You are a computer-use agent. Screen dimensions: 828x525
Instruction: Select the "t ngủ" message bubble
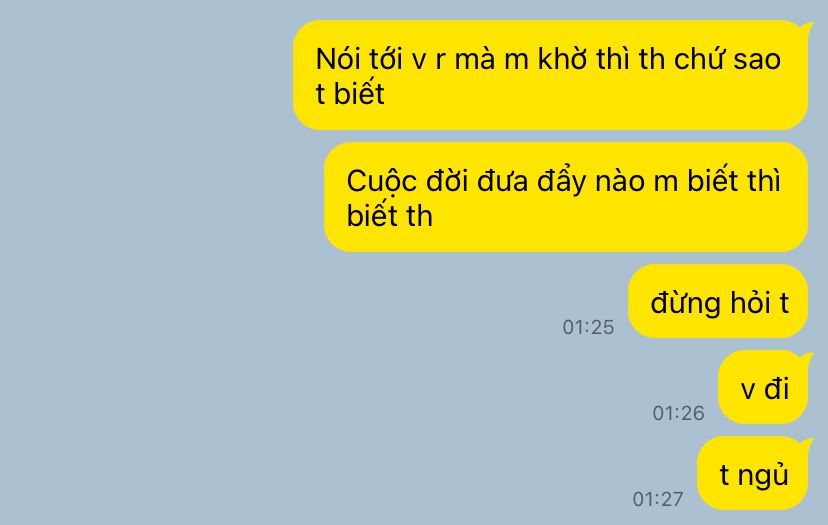coord(752,473)
